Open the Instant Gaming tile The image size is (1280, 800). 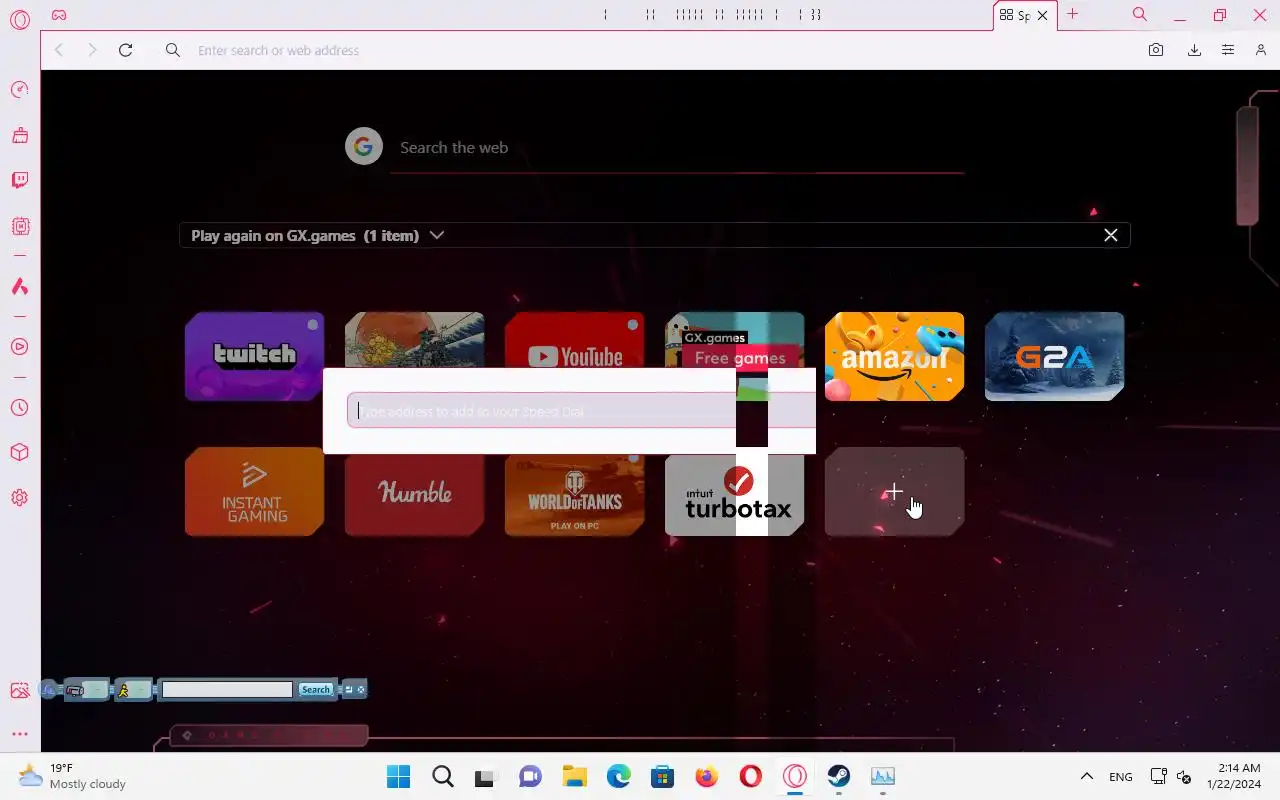[x=254, y=494]
